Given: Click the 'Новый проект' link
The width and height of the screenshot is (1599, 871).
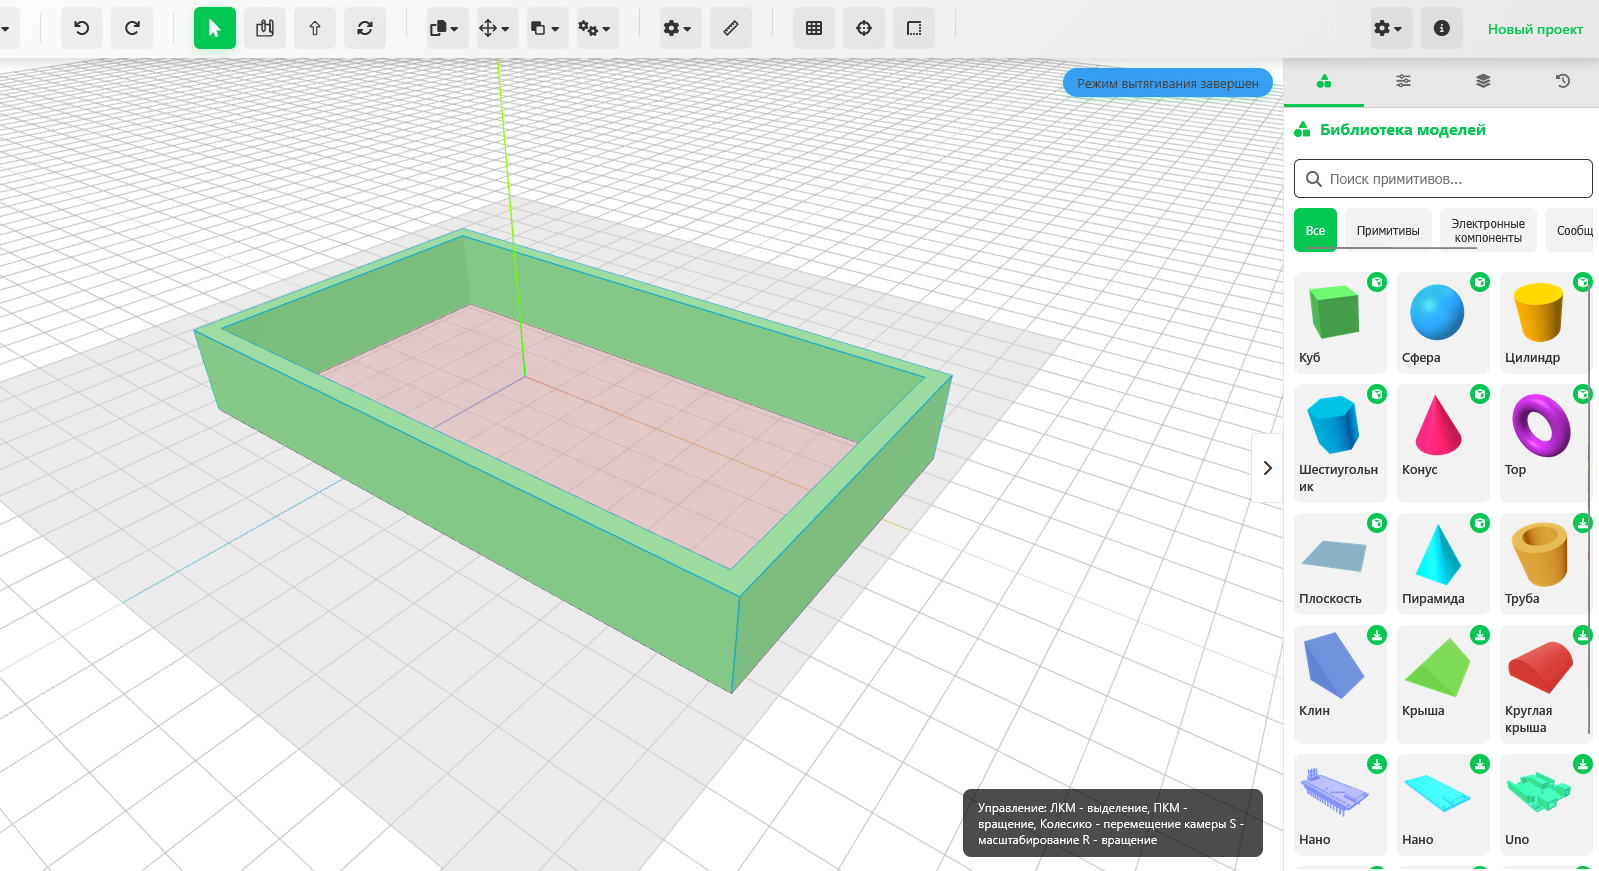Looking at the screenshot, I should pos(1534,29).
